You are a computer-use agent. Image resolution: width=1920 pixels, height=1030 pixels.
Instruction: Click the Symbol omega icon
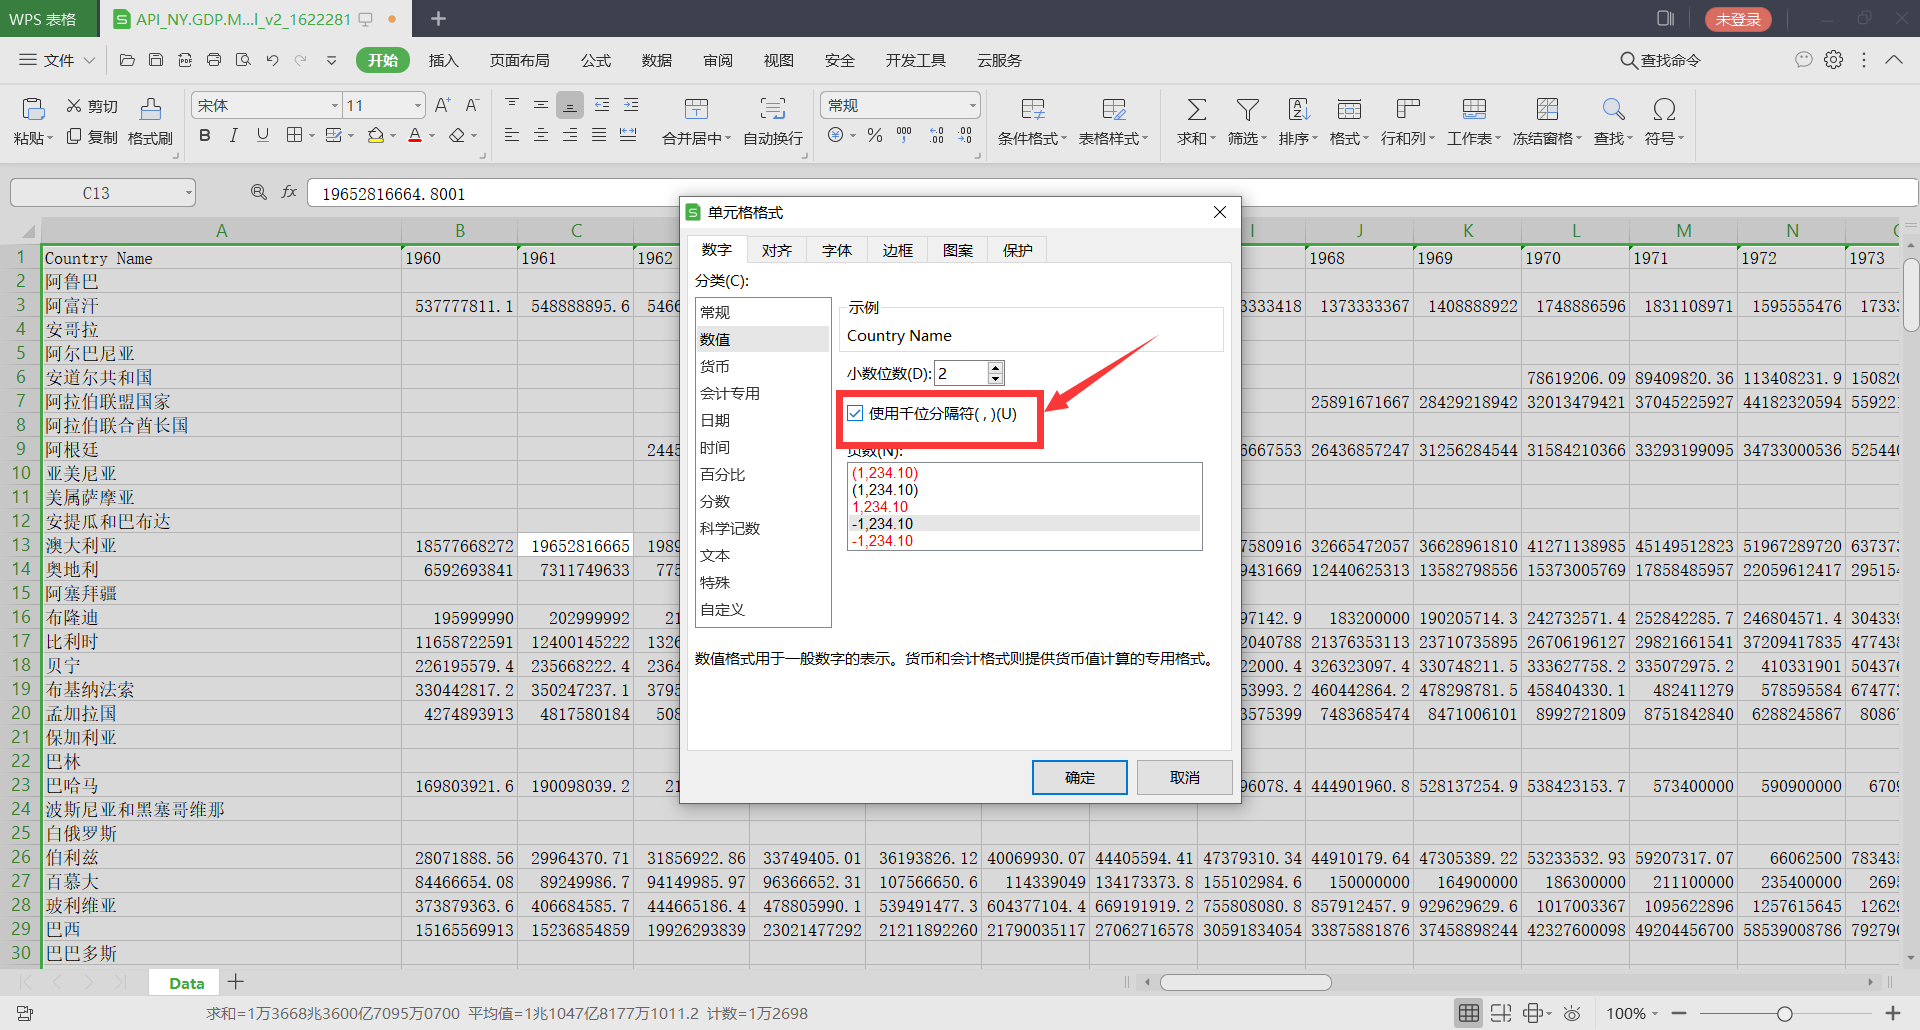1664,109
